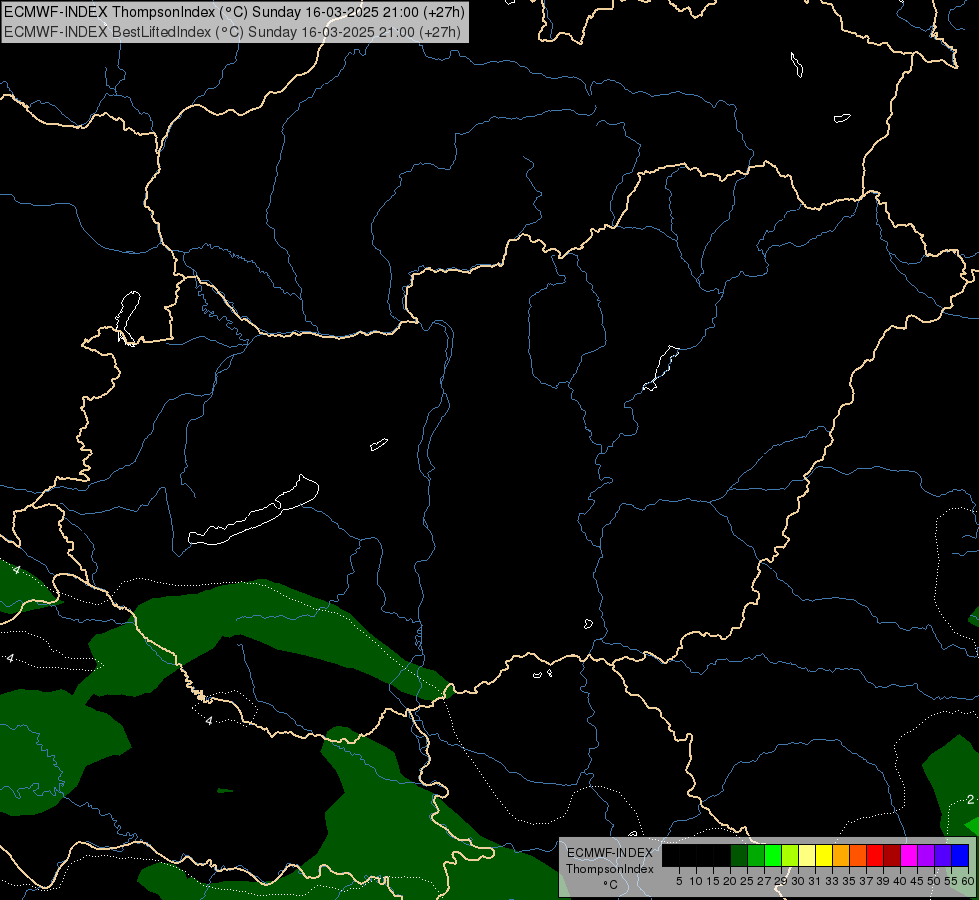This screenshot has height=900, width=979.
Task: Click the legend "ThompsonIndex" label
Action: (609, 869)
